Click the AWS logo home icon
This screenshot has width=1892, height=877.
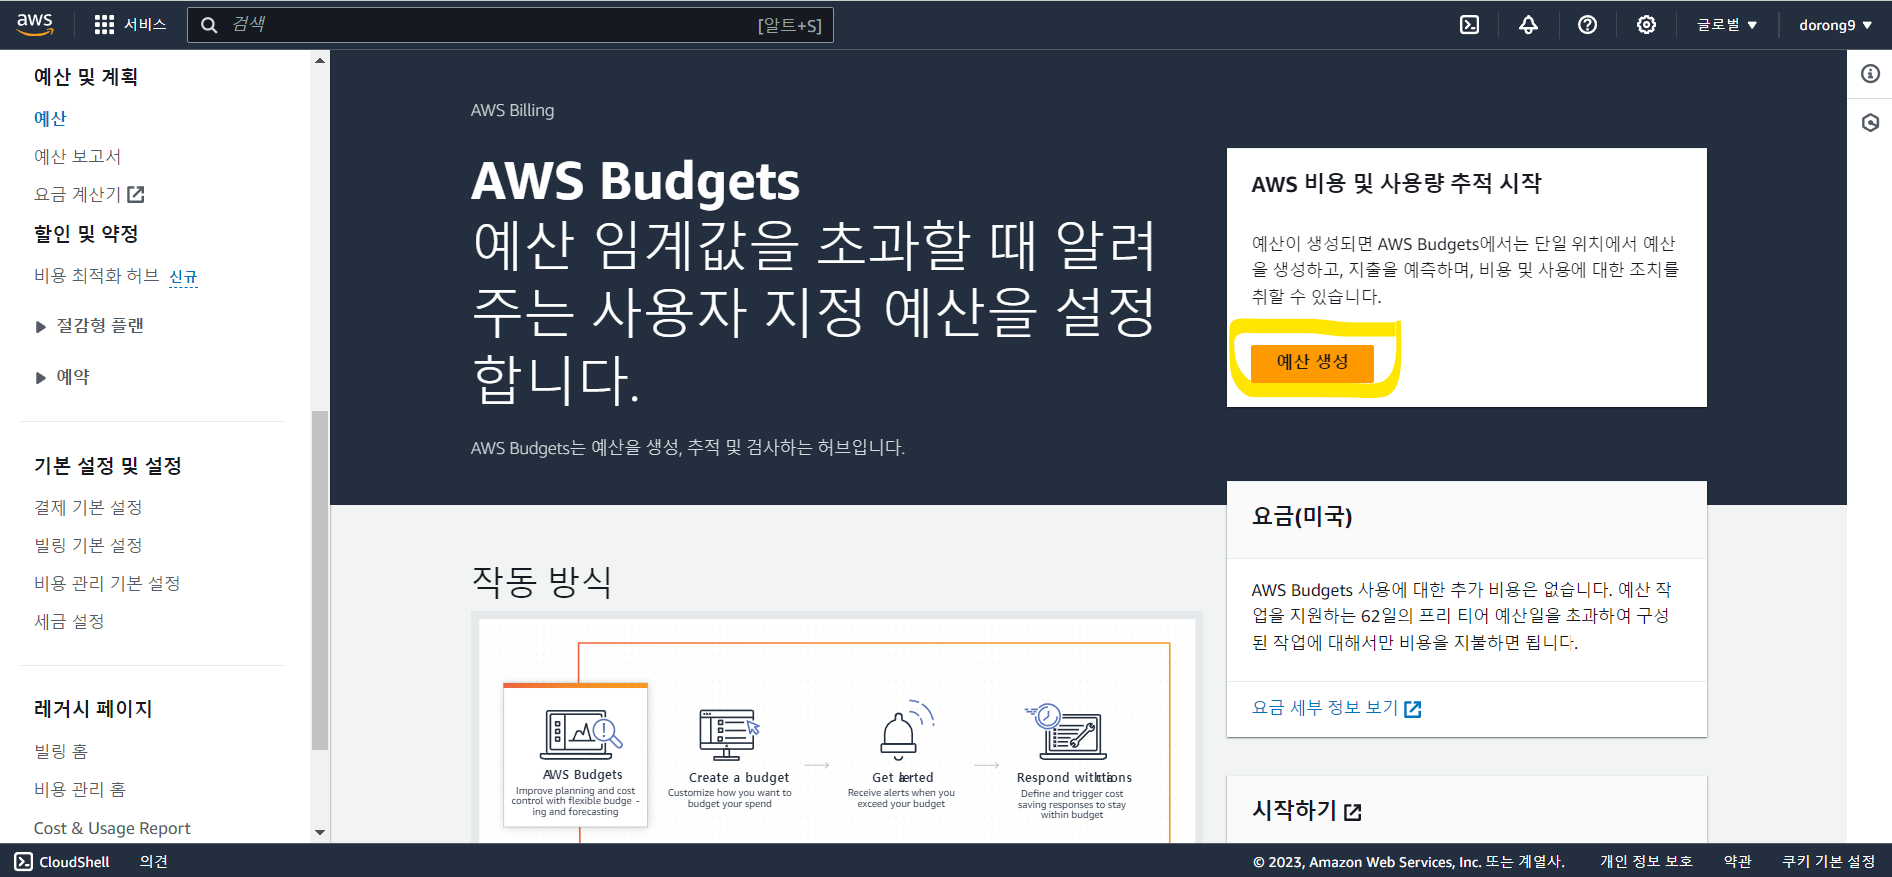(x=35, y=24)
